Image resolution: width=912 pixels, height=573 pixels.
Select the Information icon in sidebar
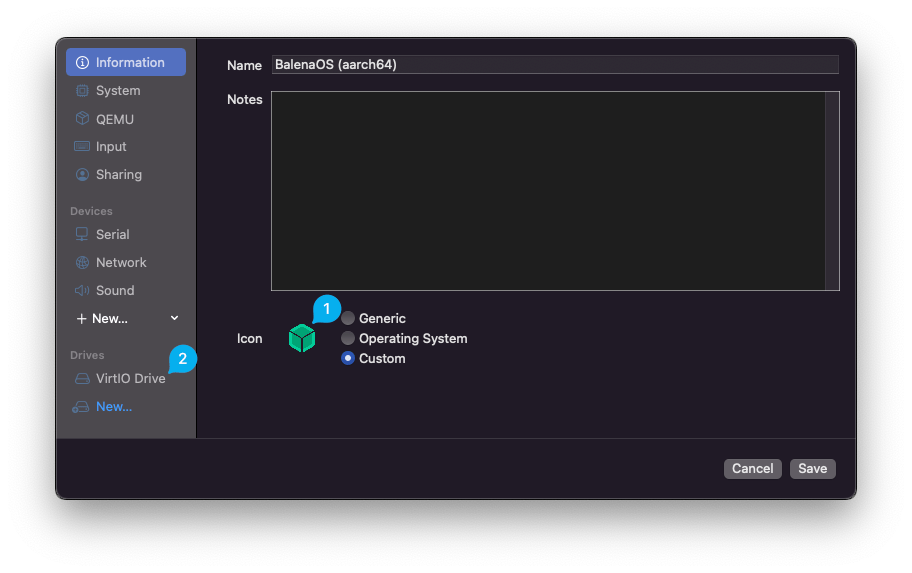pyautogui.click(x=82, y=62)
